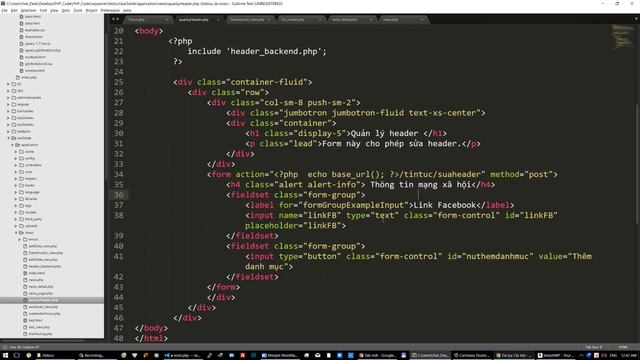Viewport: 640px width, 360px height.
Task: Click the minimap code preview
Action: point(622,37)
